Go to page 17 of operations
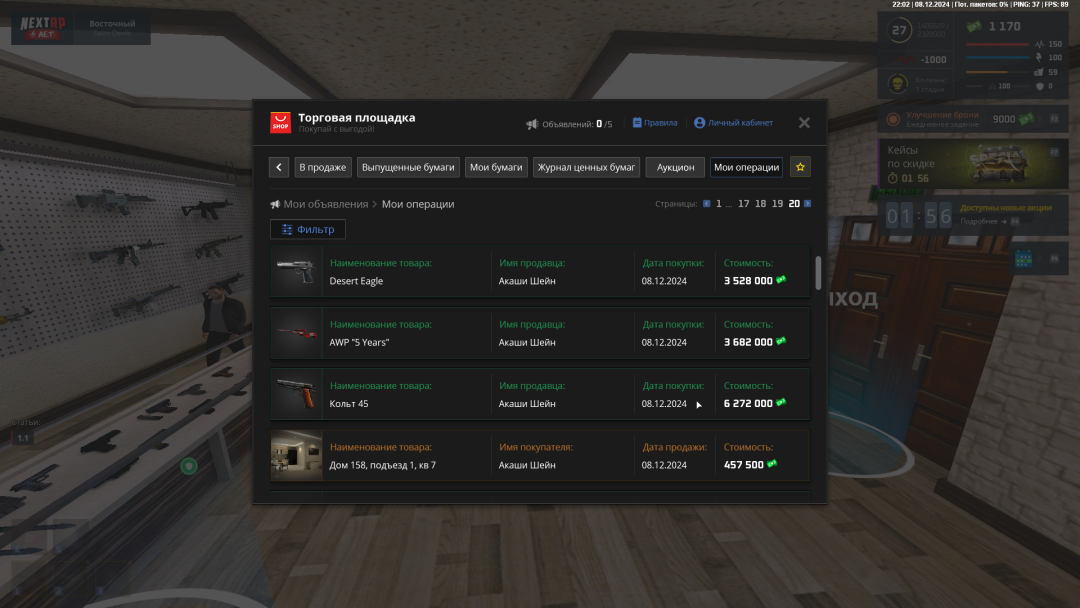Viewport: 1080px width, 608px height. 743,204
